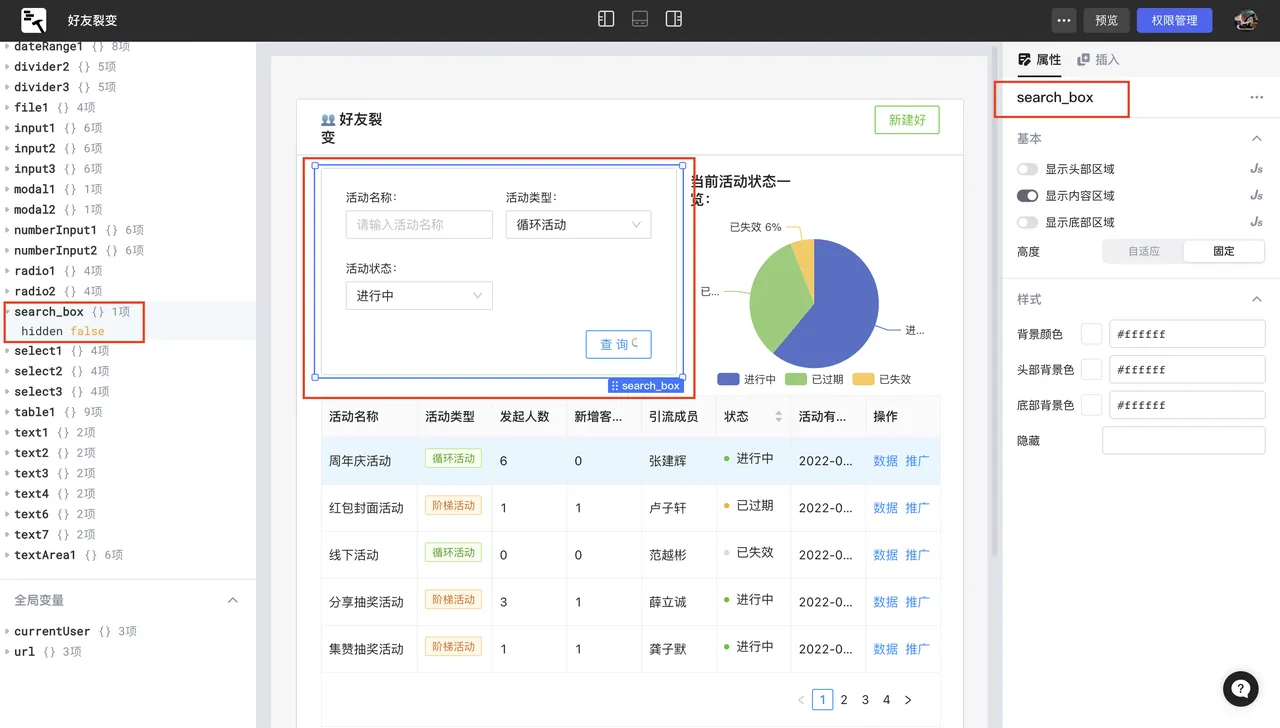The width and height of the screenshot is (1280, 728).
Task: Click the 权限管理 button
Action: (1174, 20)
